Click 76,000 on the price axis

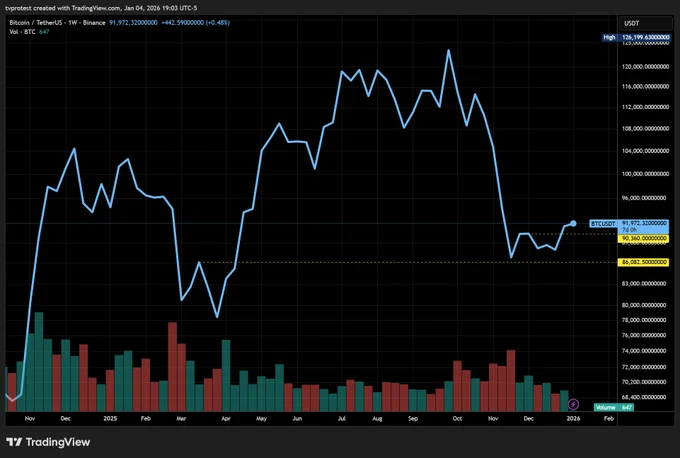click(x=644, y=335)
